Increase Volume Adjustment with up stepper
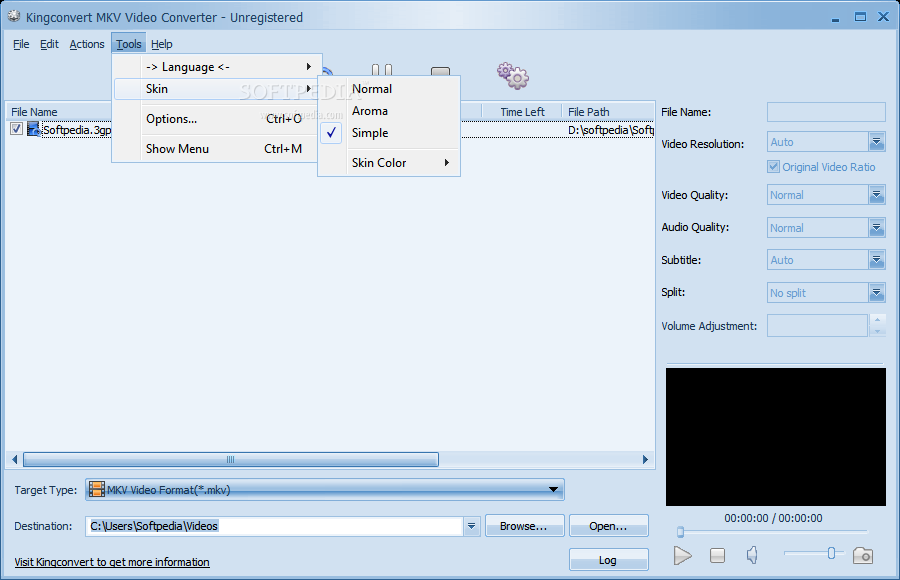This screenshot has width=900, height=580. pyautogui.click(x=877, y=320)
